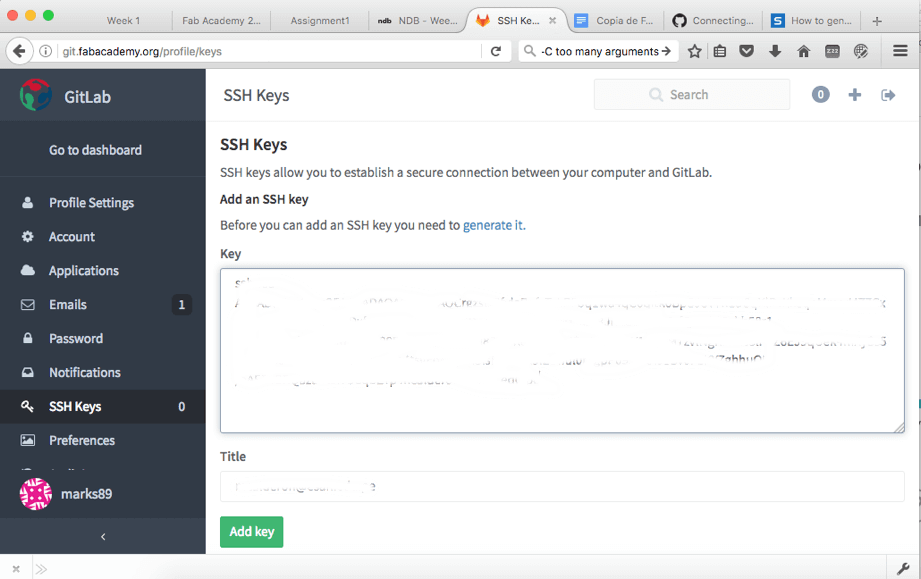Open a new browser tab with plus

coord(877,21)
